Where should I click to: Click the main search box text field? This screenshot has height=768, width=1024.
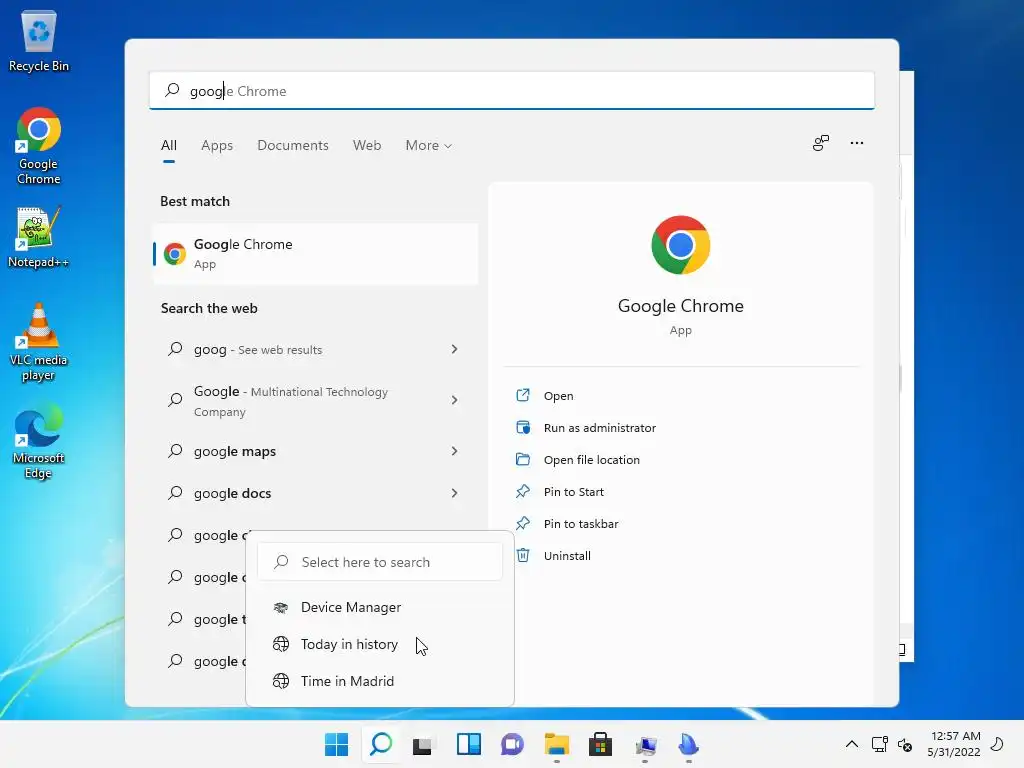click(x=511, y=91)
